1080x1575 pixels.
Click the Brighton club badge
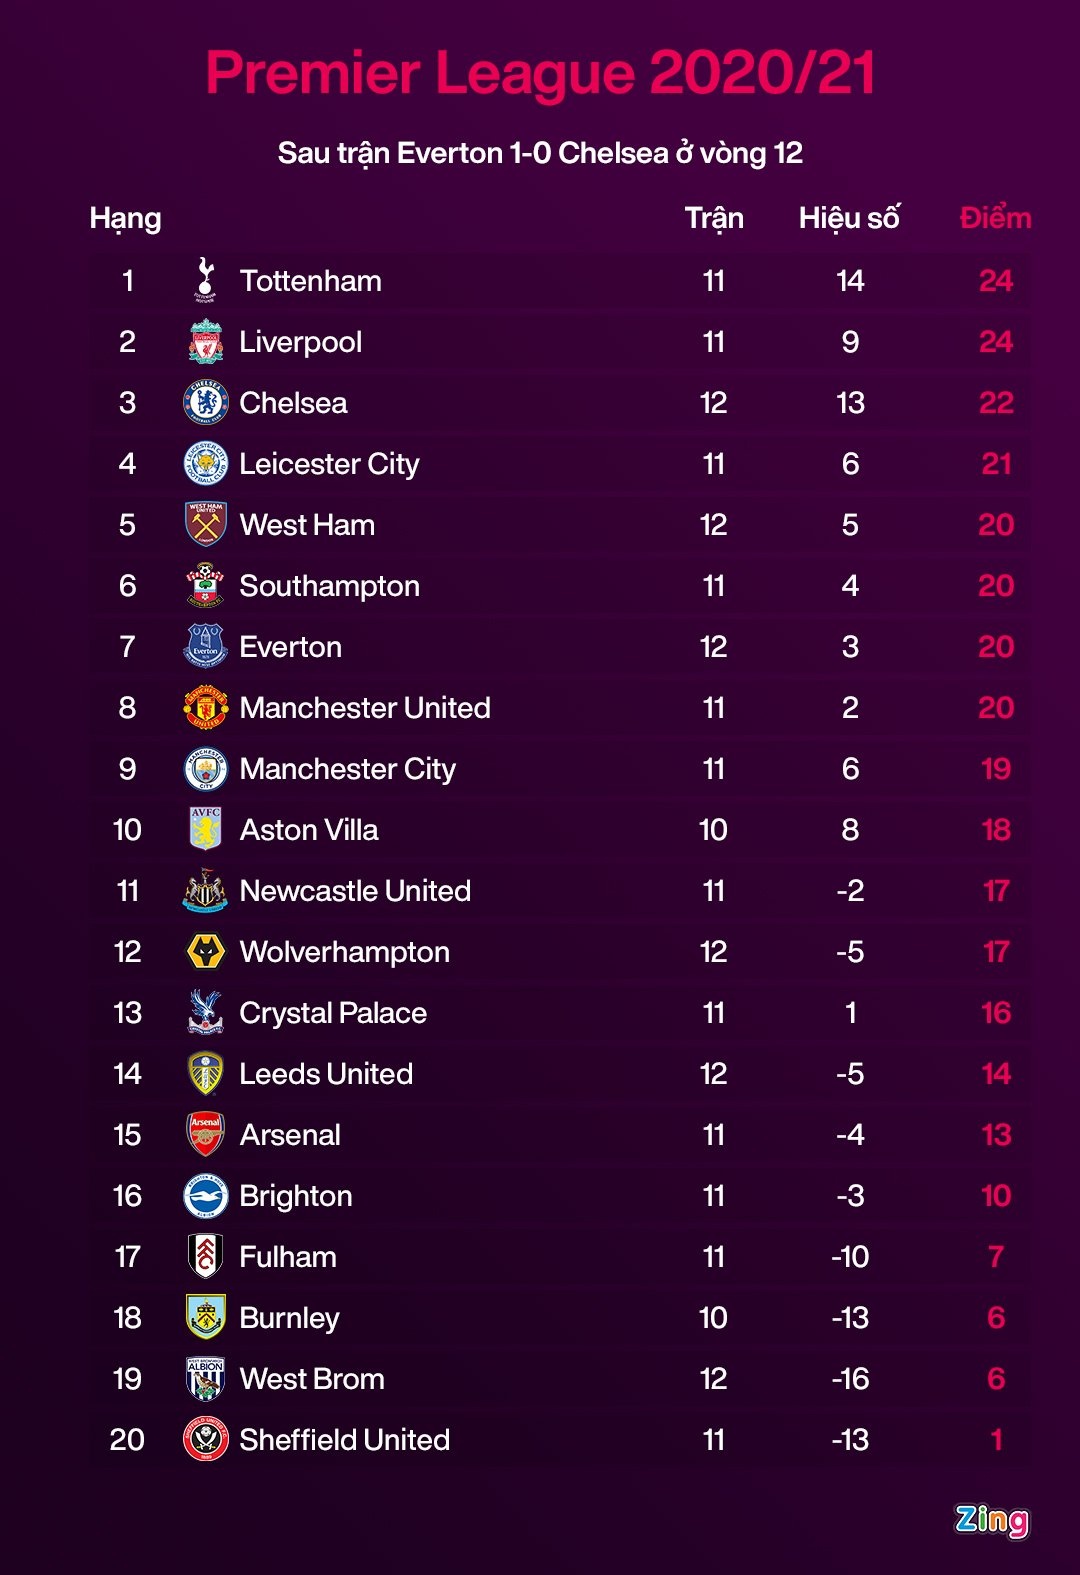[x=205, y=1196]
